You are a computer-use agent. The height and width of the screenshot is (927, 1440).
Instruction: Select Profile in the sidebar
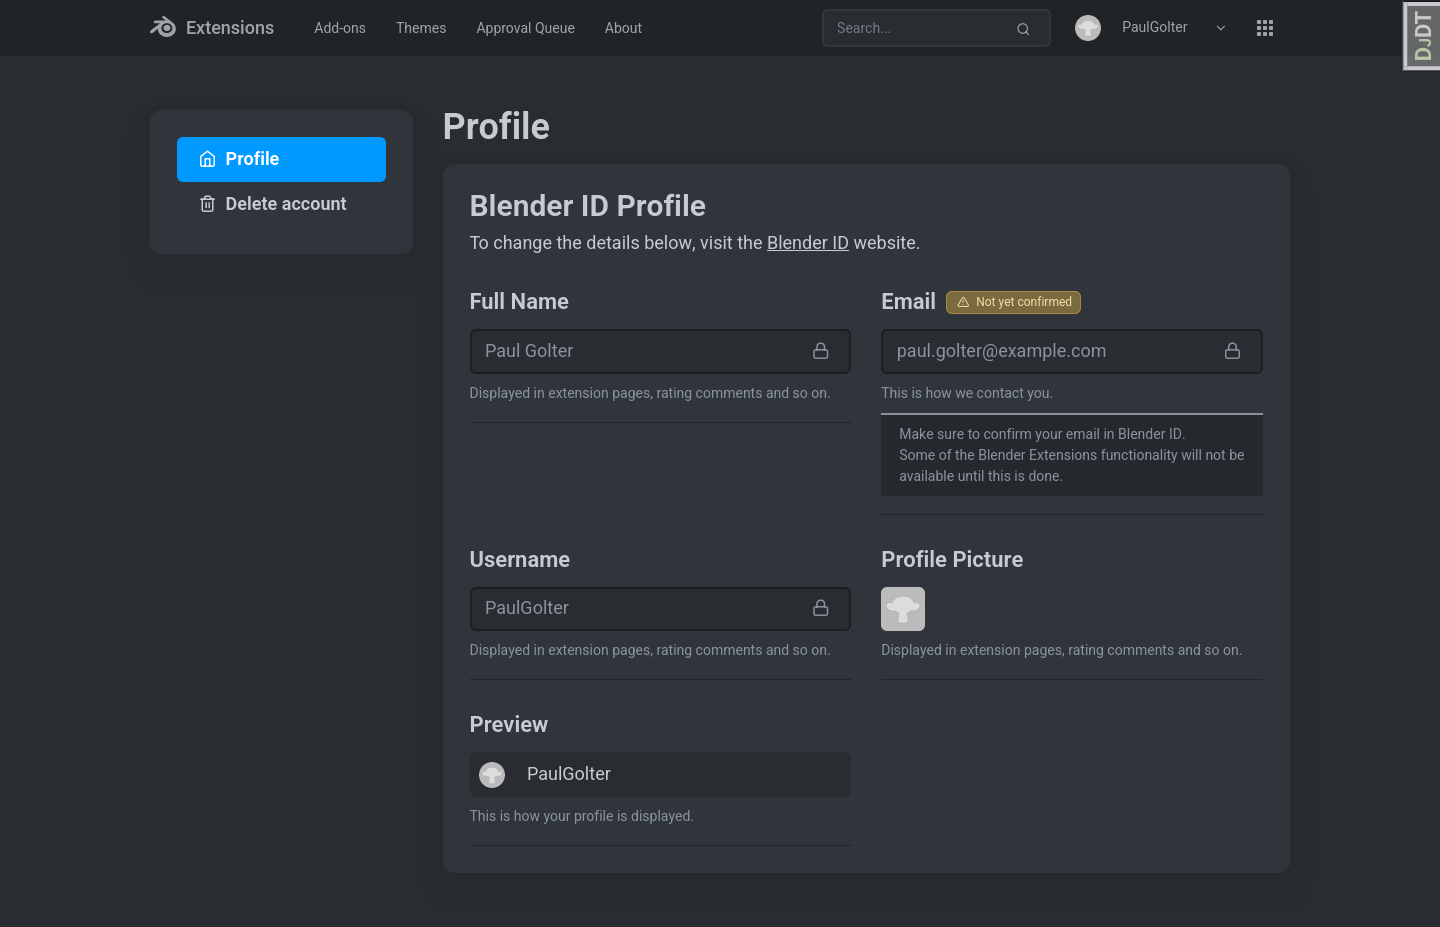(x=281, y=159)
